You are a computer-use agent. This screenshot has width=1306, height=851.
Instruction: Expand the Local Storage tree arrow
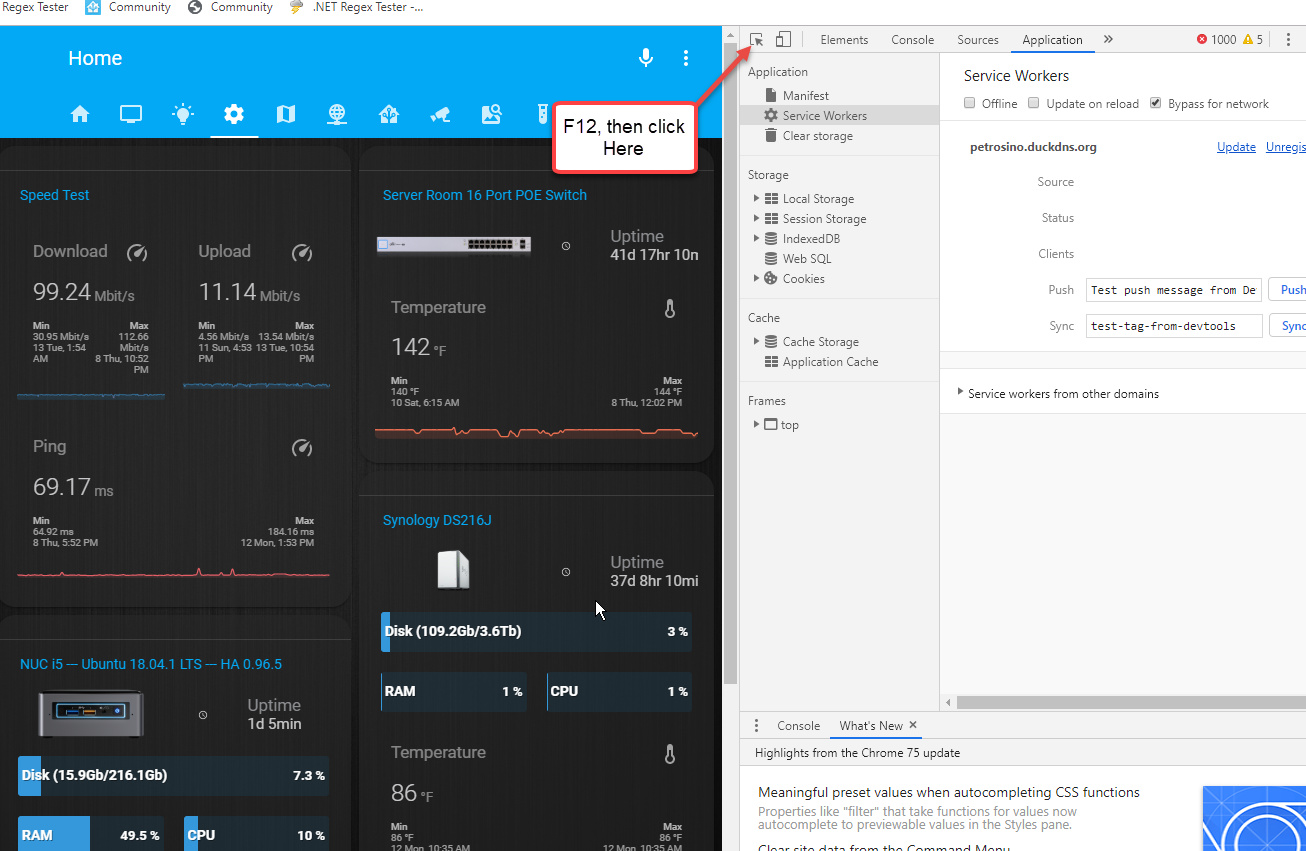click(757, 199)
